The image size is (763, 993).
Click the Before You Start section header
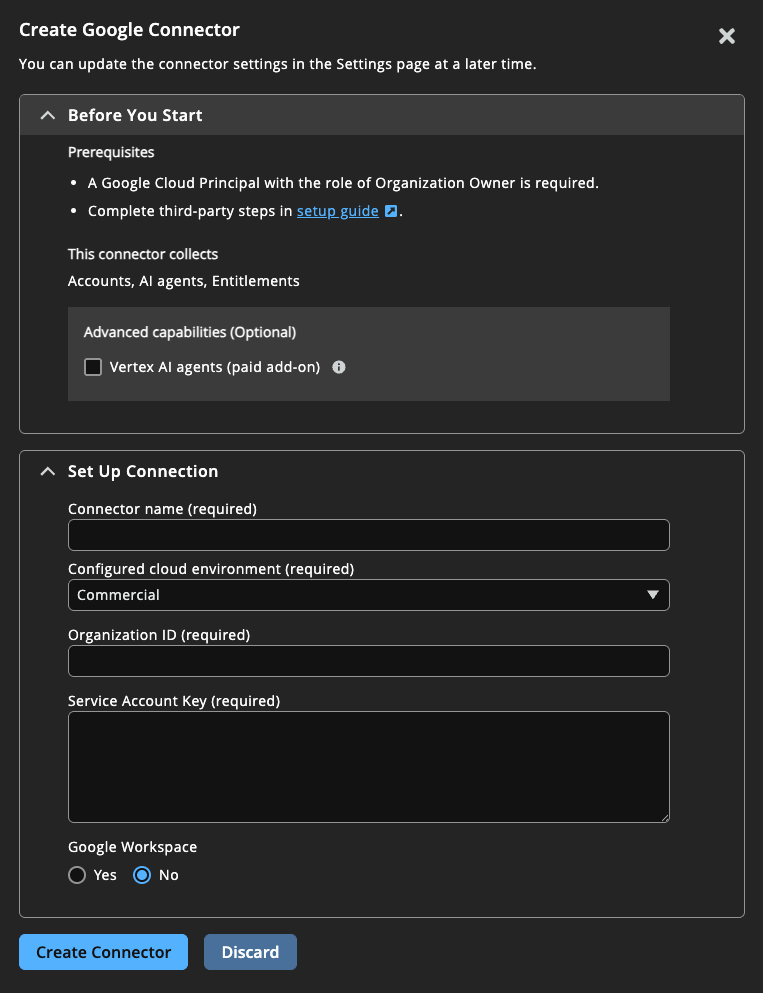point(135,115)
